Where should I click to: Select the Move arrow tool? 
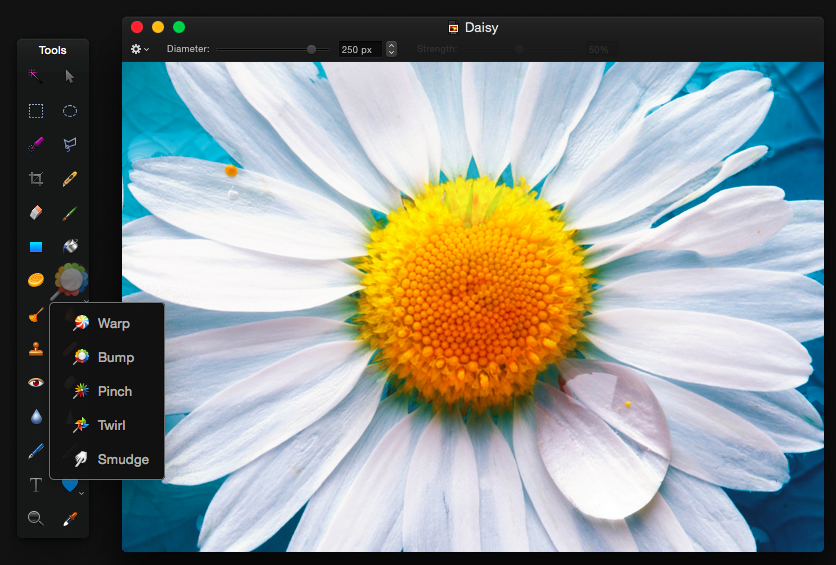[70, 76]
